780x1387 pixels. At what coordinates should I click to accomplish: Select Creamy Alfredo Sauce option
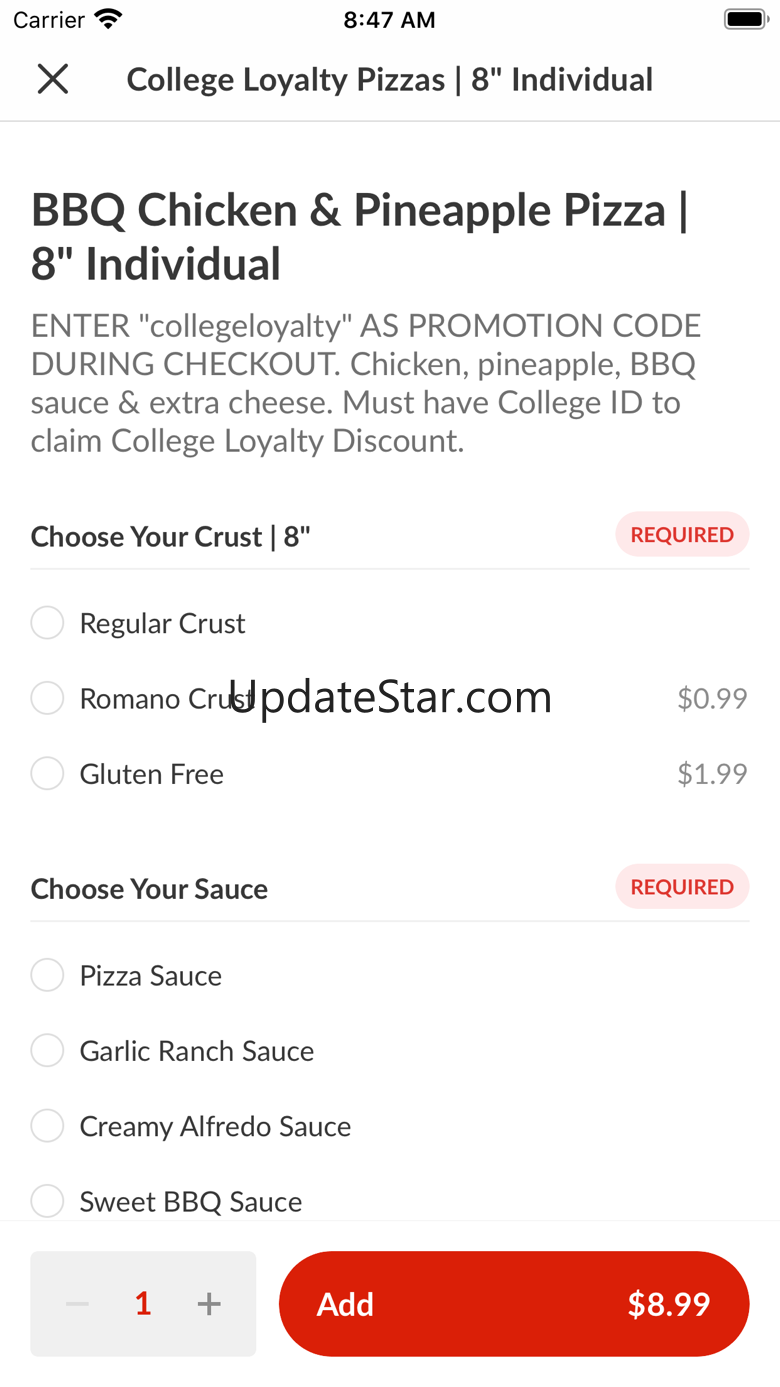[47, 1126]
